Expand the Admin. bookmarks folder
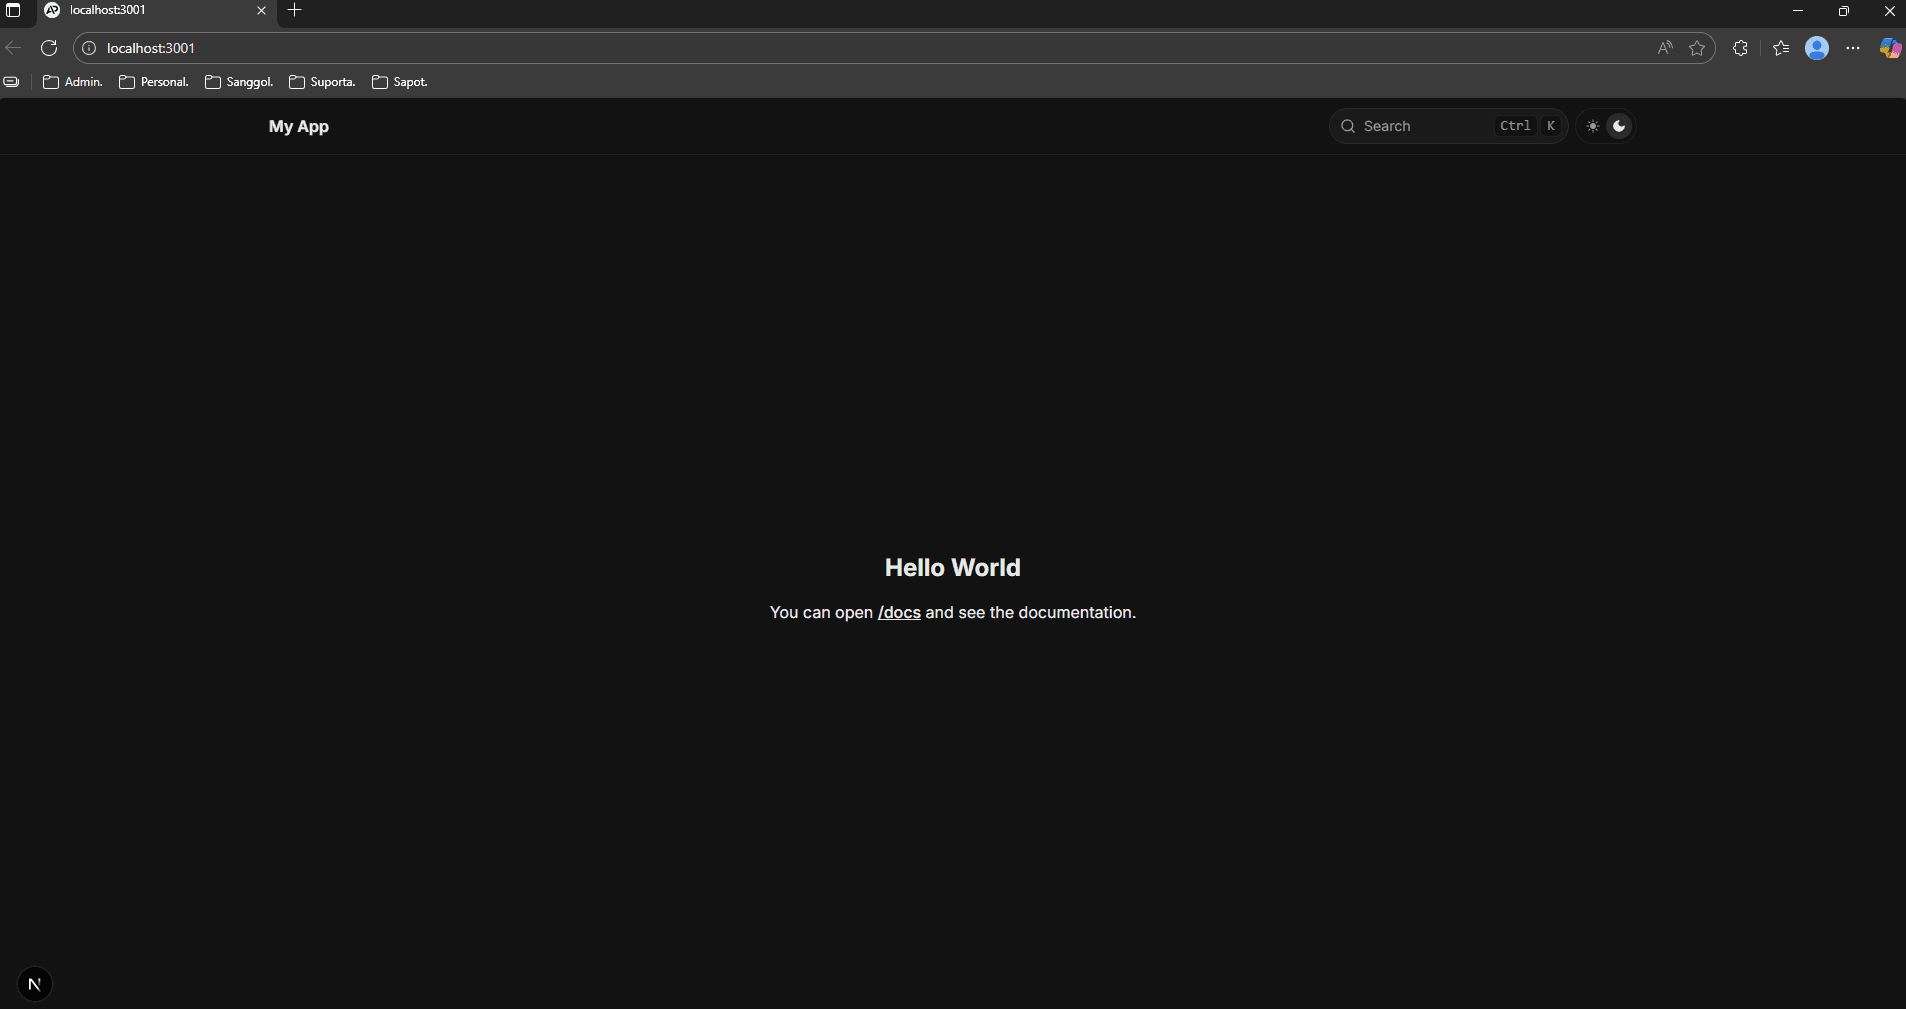The image size is (1906, 1009). [73, 82]
